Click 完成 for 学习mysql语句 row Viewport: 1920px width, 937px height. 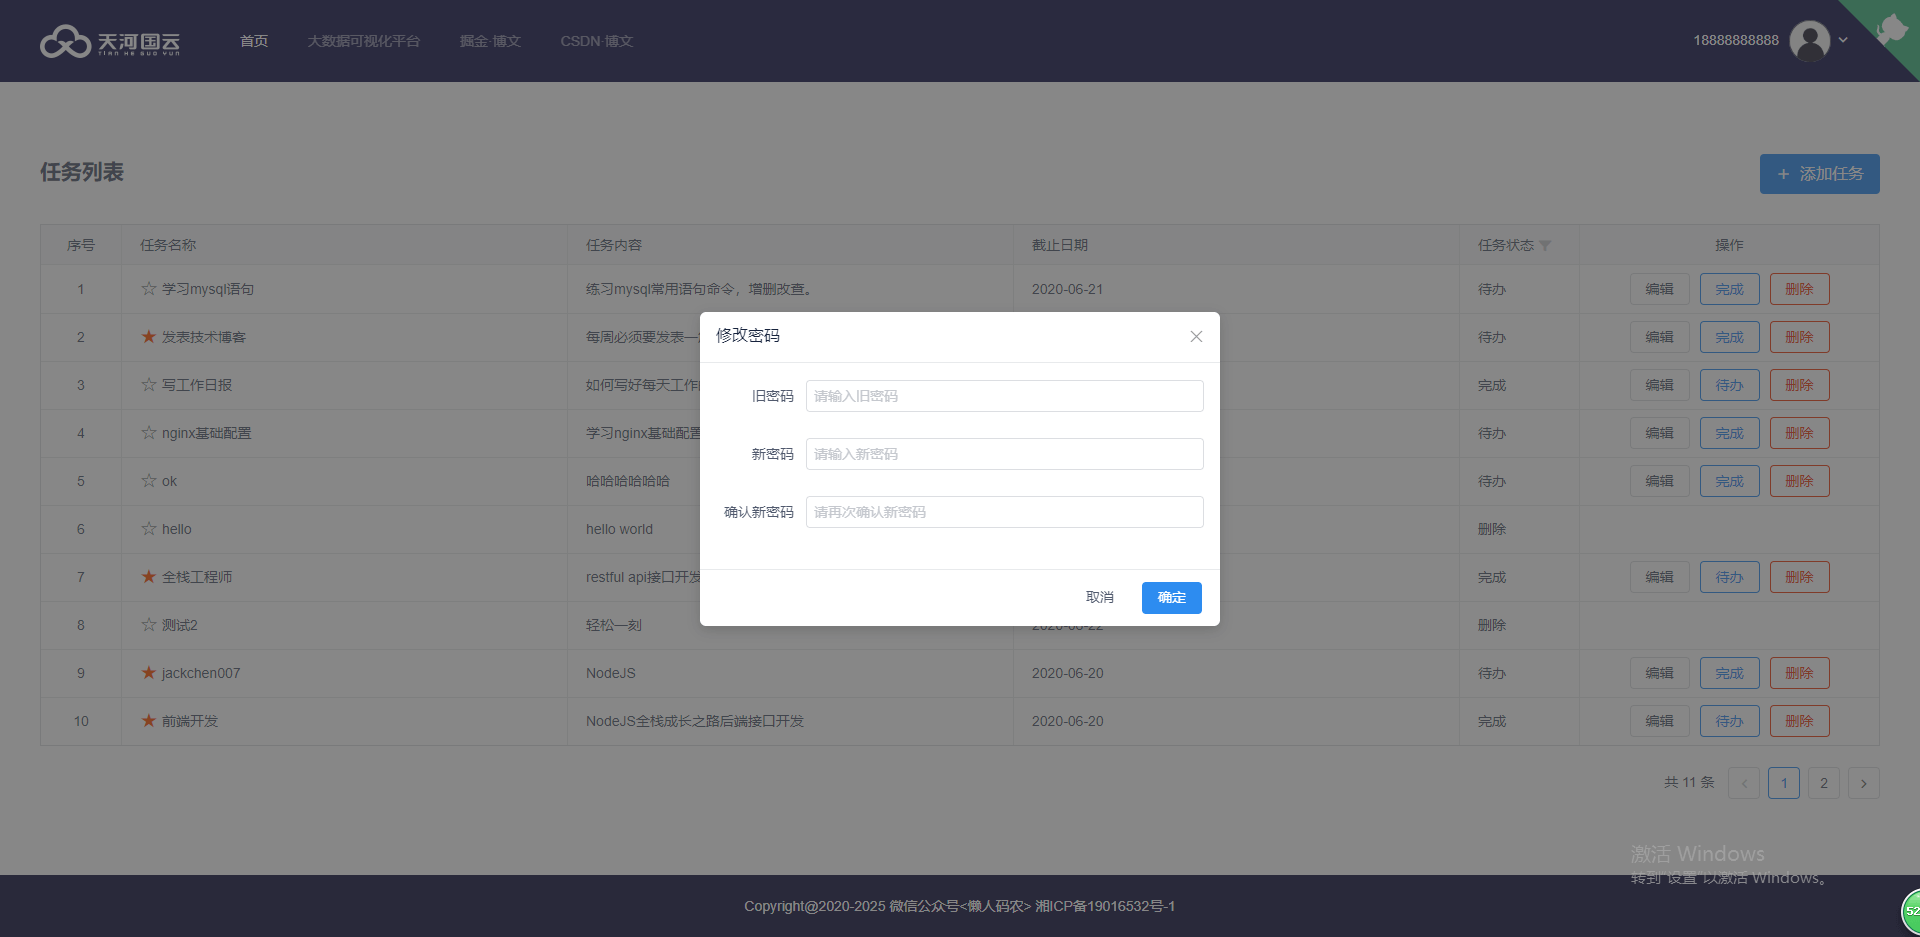pos(1729,289)
